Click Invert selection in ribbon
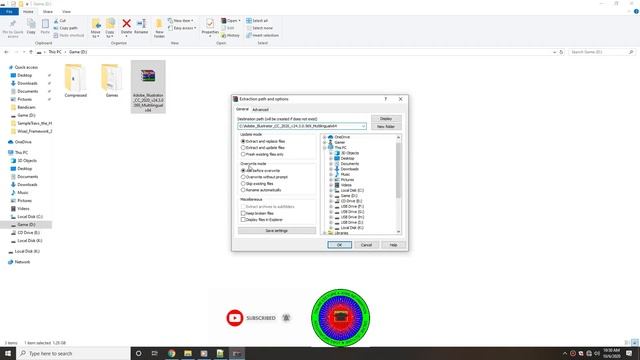This screenshot has height=360, width=640. pos(262,36)
